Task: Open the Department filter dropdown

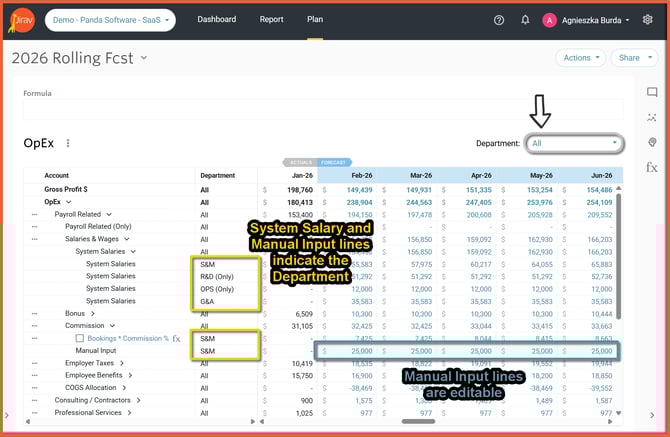Action: click(x=574, y=143)
